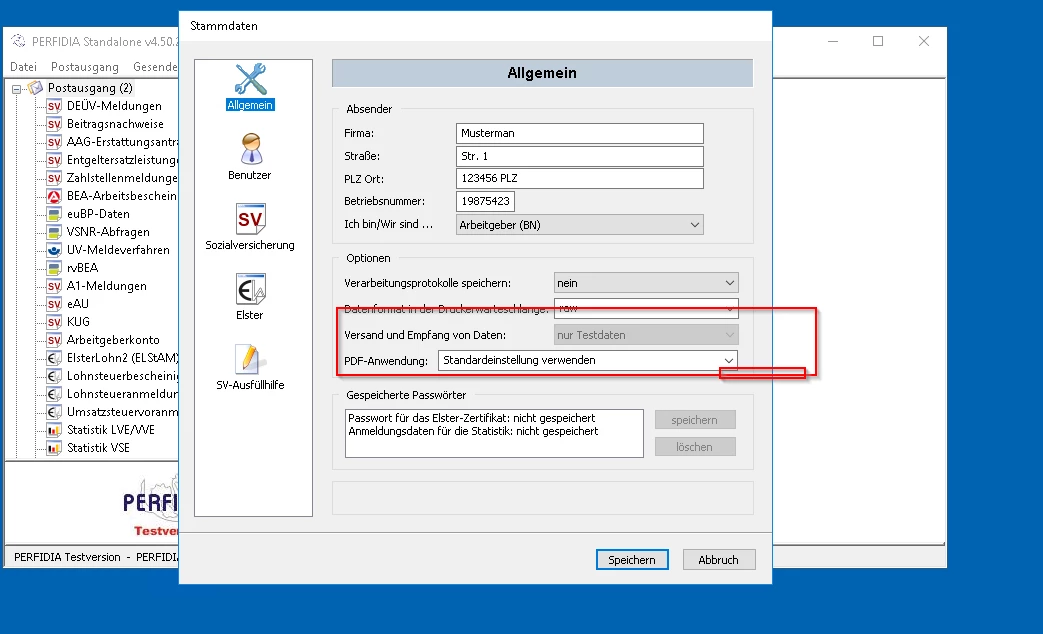
Task: Click the SV icon beside Entgeltersatzleistungen
Action: (x=55, y=160)
